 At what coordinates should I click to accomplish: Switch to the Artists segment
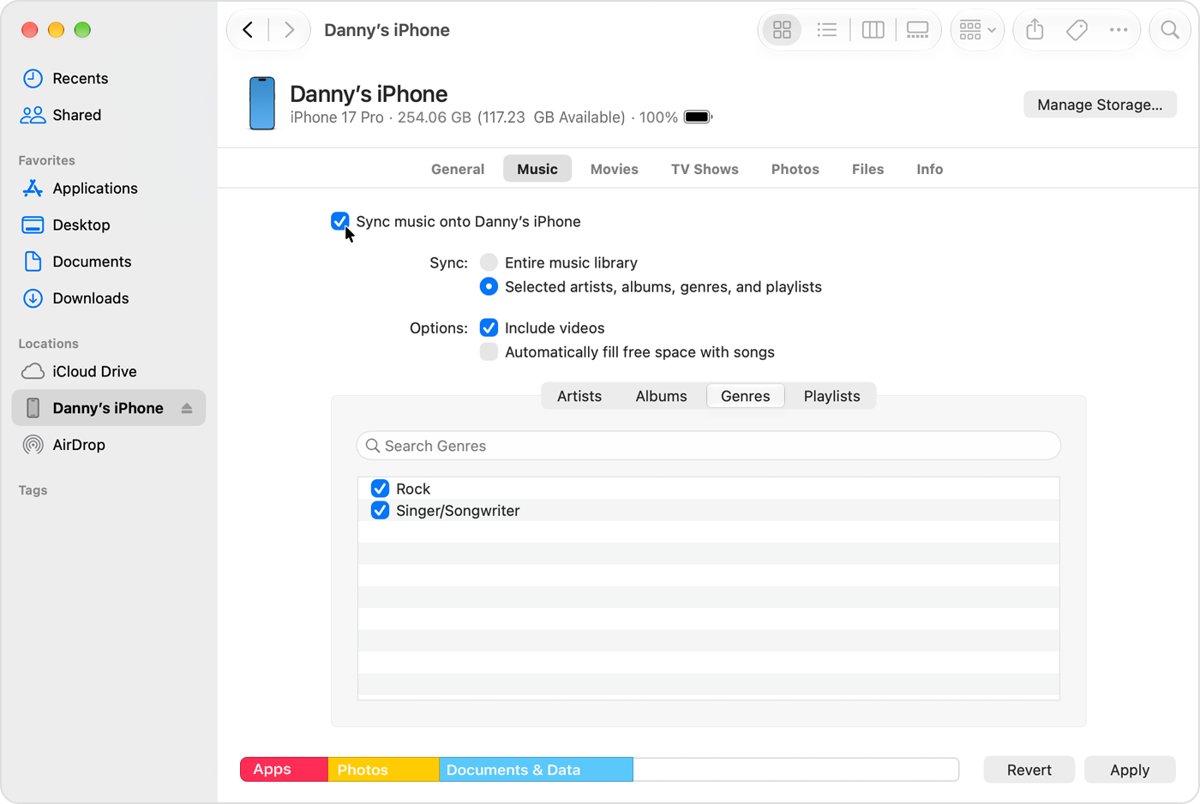pyautogui.click(x=580, y=396)
